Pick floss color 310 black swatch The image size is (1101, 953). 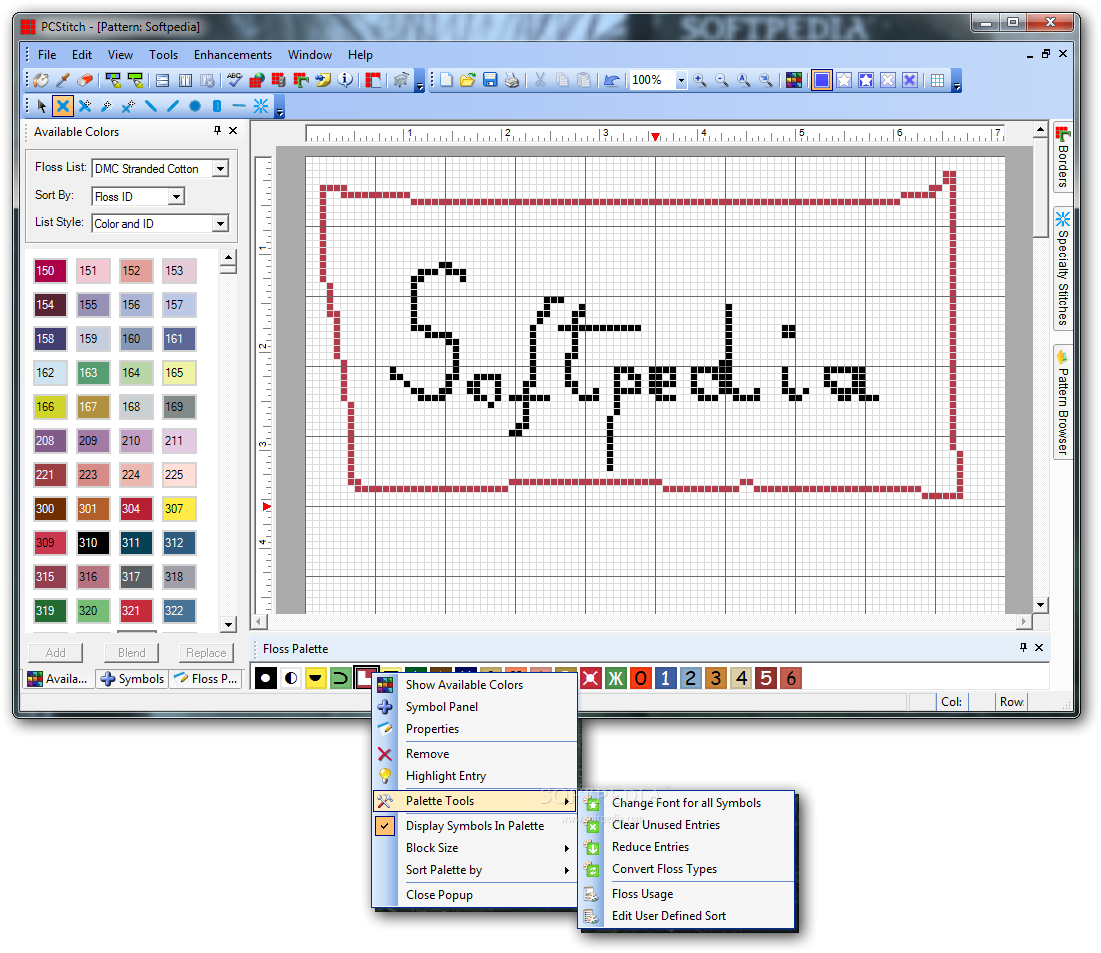coord(93,543)
